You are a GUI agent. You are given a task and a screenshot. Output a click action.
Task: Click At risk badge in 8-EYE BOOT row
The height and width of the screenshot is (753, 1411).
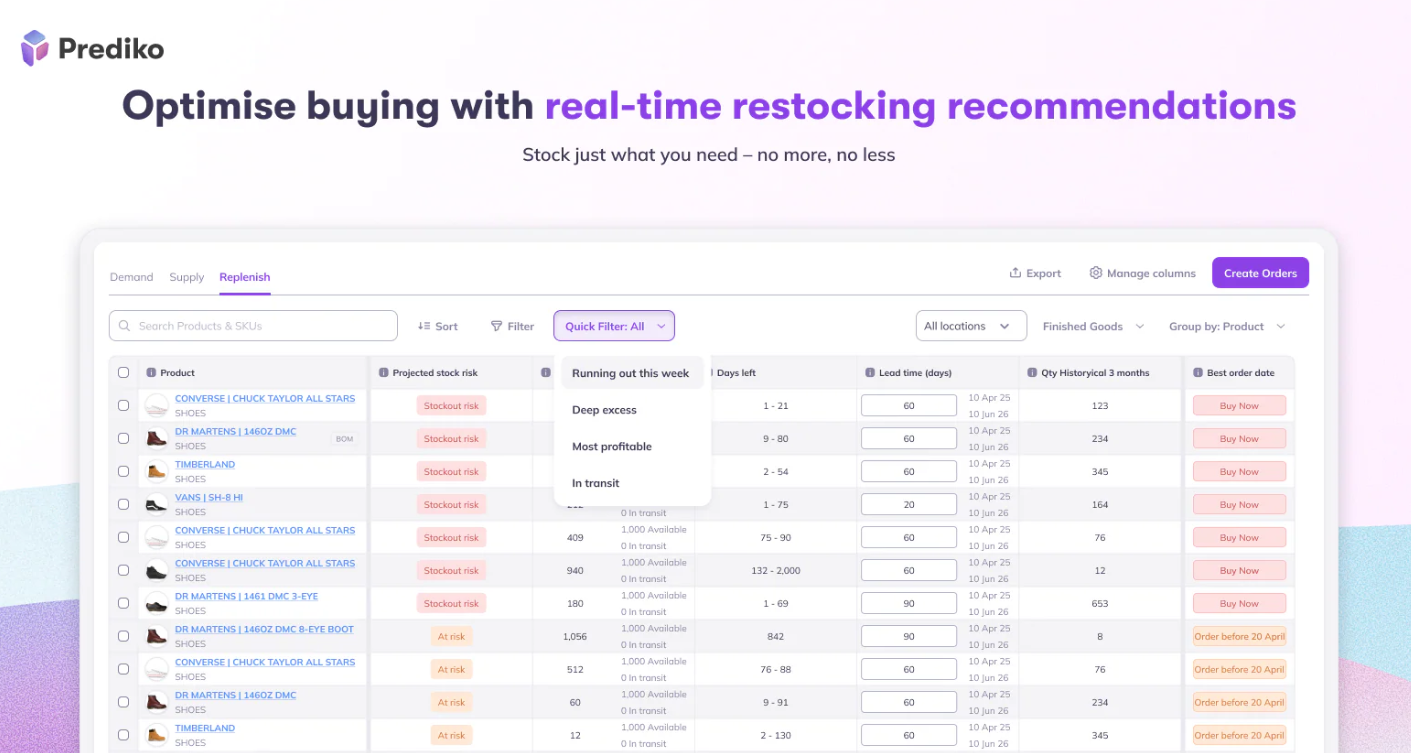coord(451,637)
